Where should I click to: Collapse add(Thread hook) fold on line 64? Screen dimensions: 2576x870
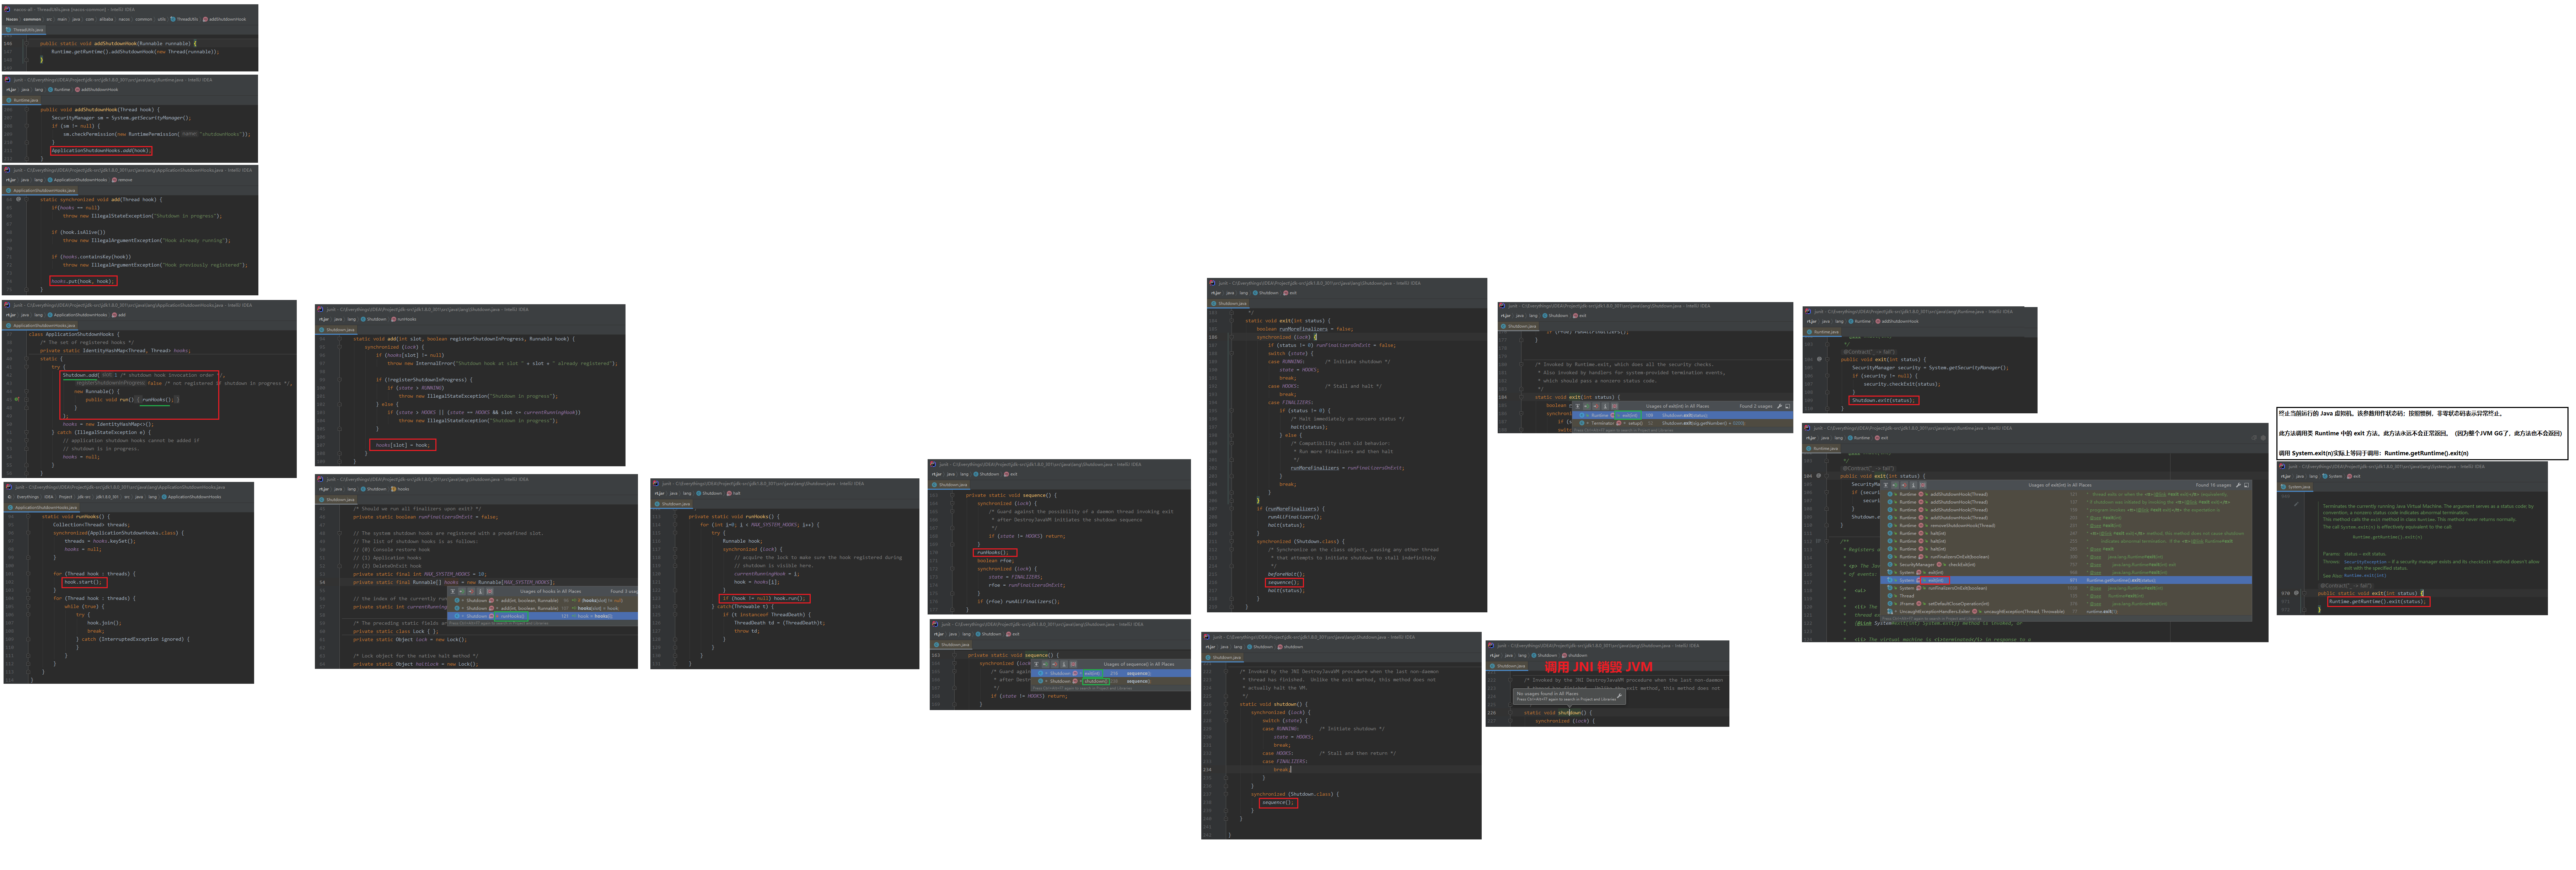(x=26, y=199)
